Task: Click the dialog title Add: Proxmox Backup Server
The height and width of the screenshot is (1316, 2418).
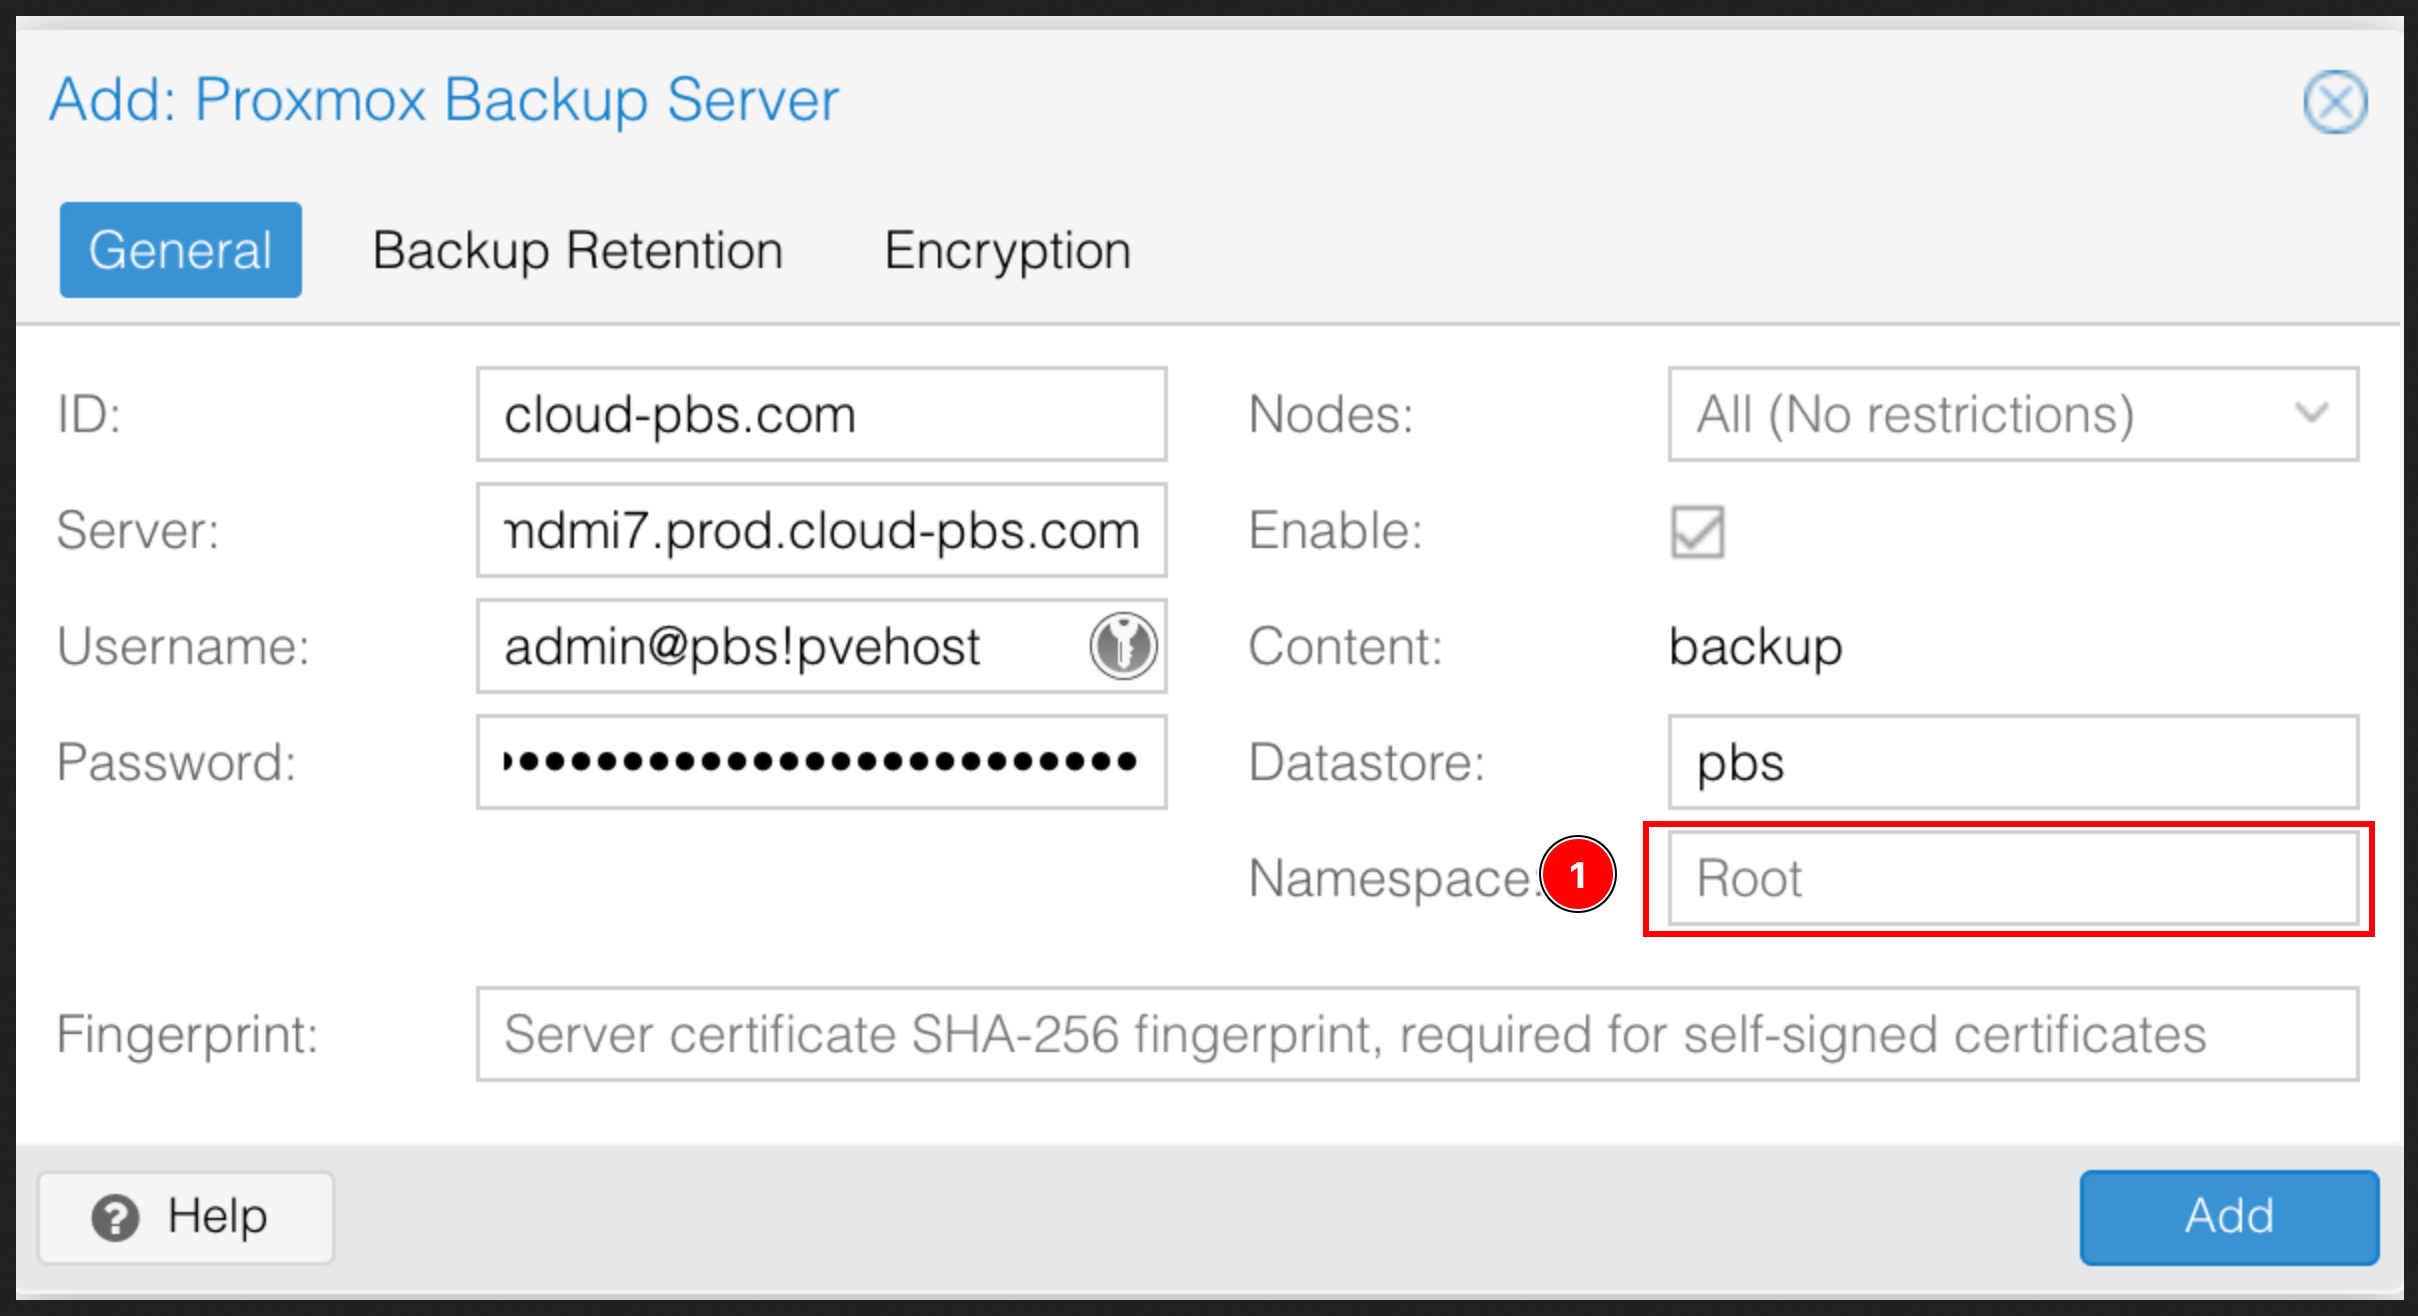Action: point(444,100)
